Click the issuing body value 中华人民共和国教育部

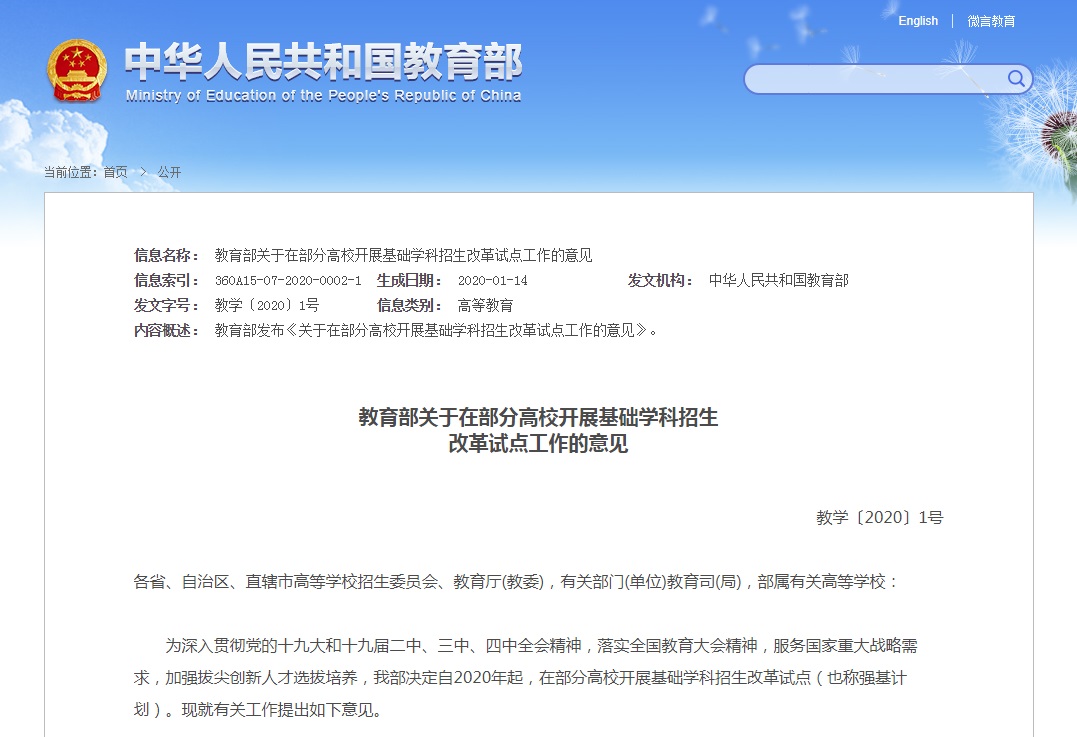point(779,280)
